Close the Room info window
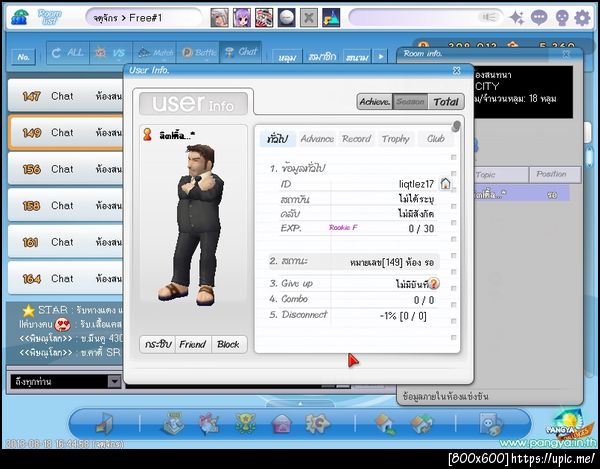This screenshot has width=600, height=469. [x=566, y=54]
